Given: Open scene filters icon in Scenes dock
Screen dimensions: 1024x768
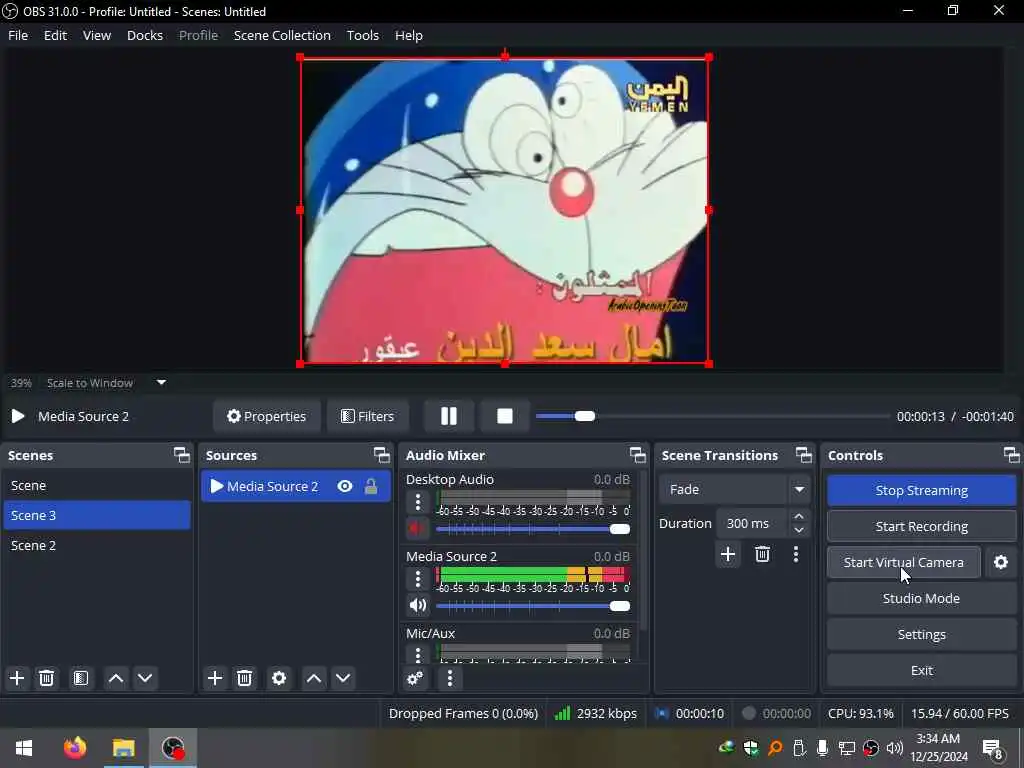Looking at the screenshot, I should pyautogui.click(x=80, y=678).
